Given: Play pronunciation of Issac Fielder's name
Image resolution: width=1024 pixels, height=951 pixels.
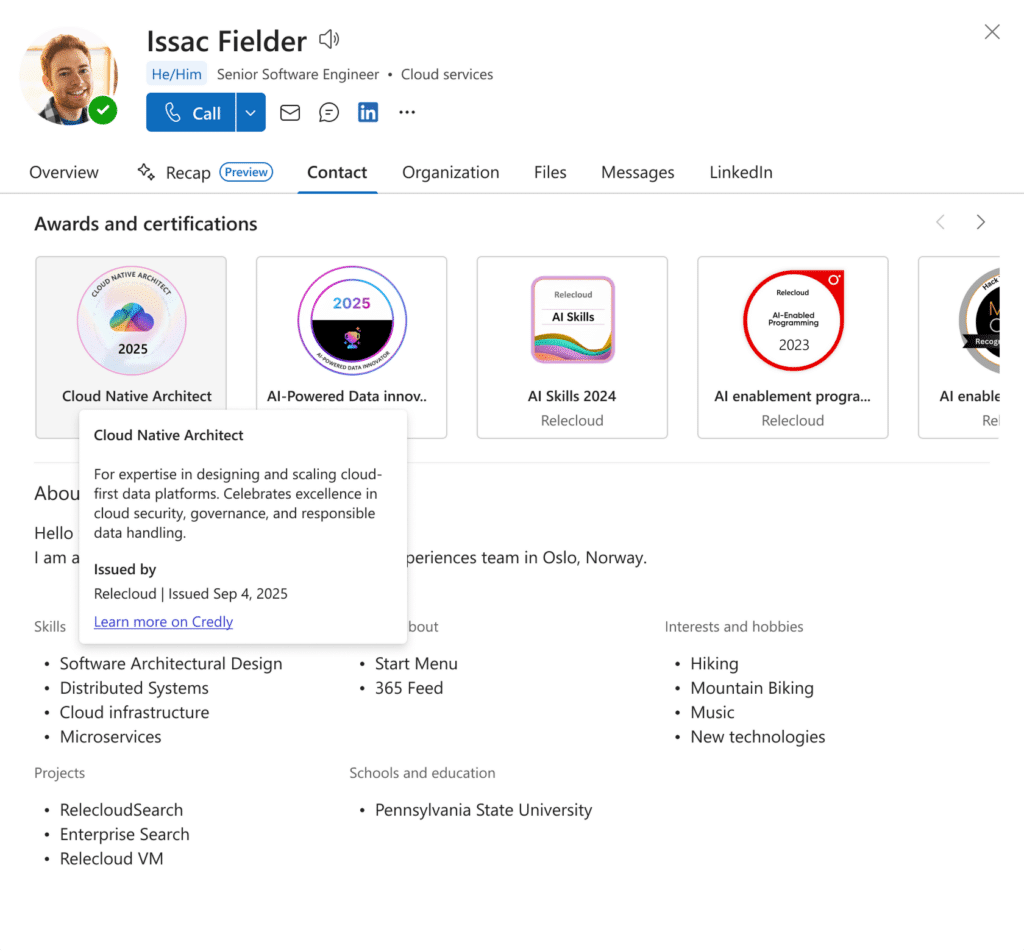Looking at the screenshot, I should 328,39.
